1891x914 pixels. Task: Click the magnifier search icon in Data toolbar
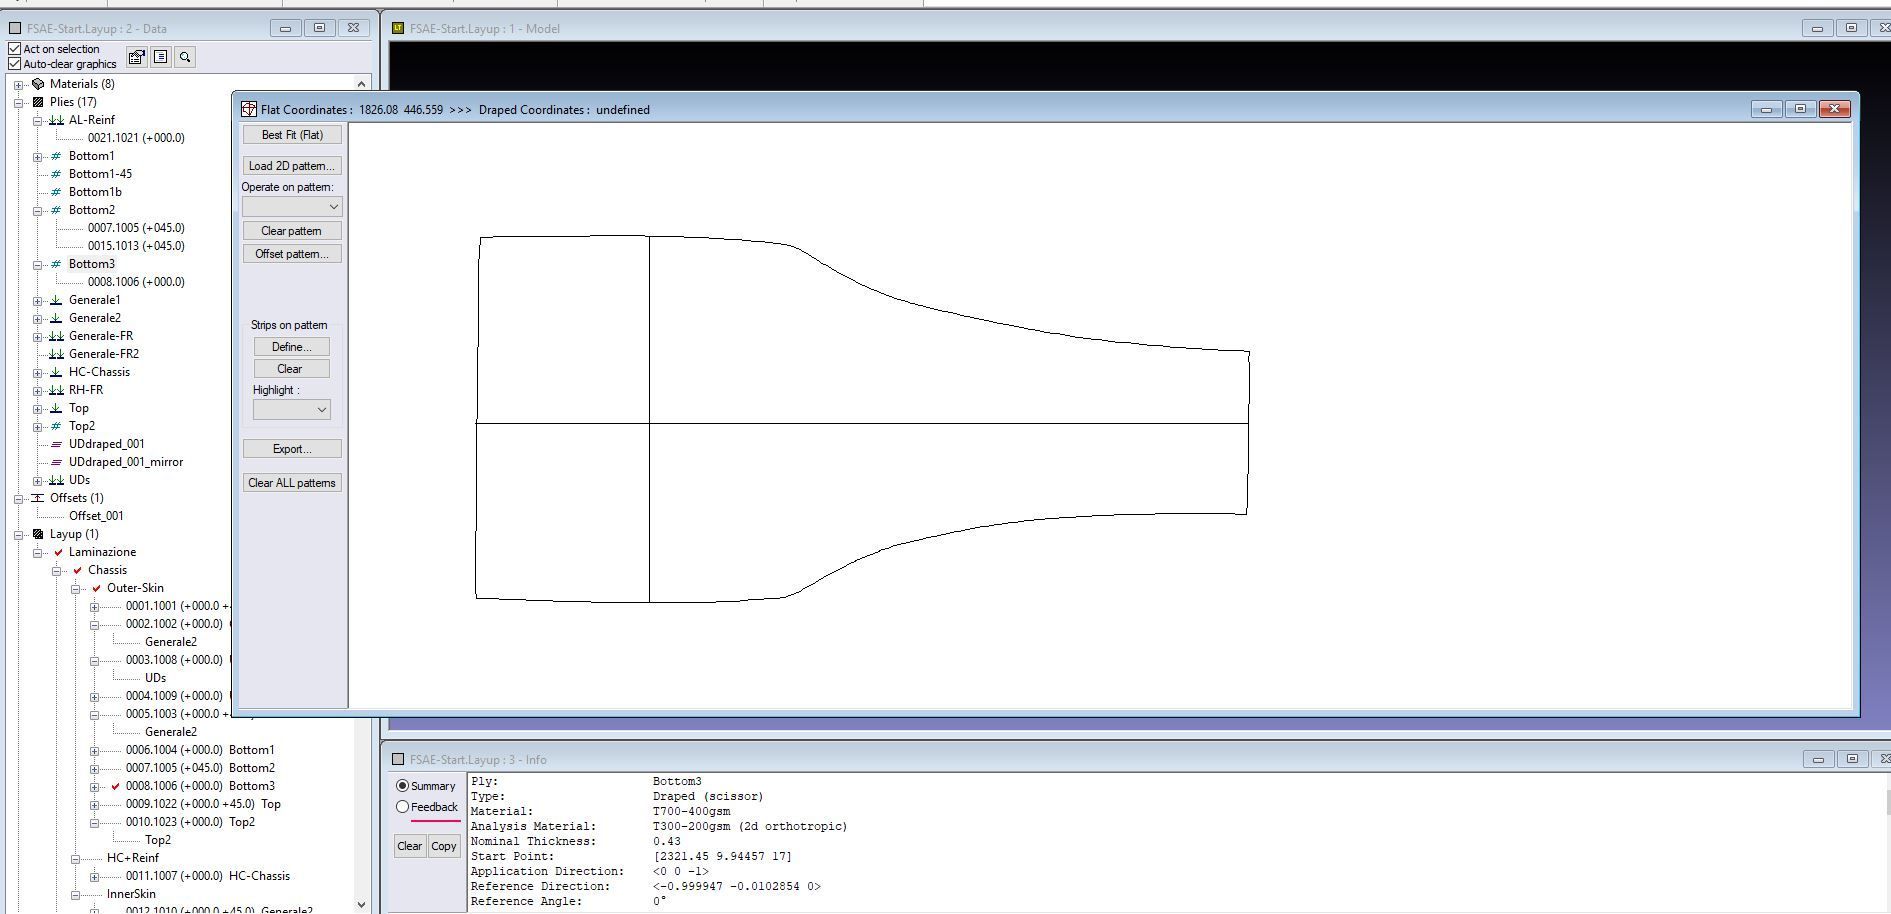[184, 57]
